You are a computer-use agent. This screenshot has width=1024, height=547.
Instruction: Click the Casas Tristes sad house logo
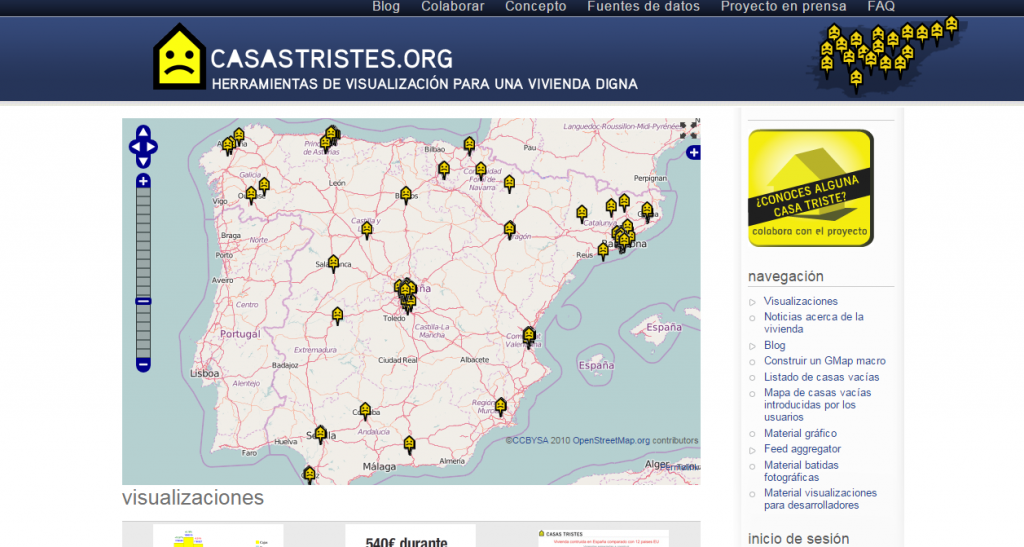pos(179,57)
